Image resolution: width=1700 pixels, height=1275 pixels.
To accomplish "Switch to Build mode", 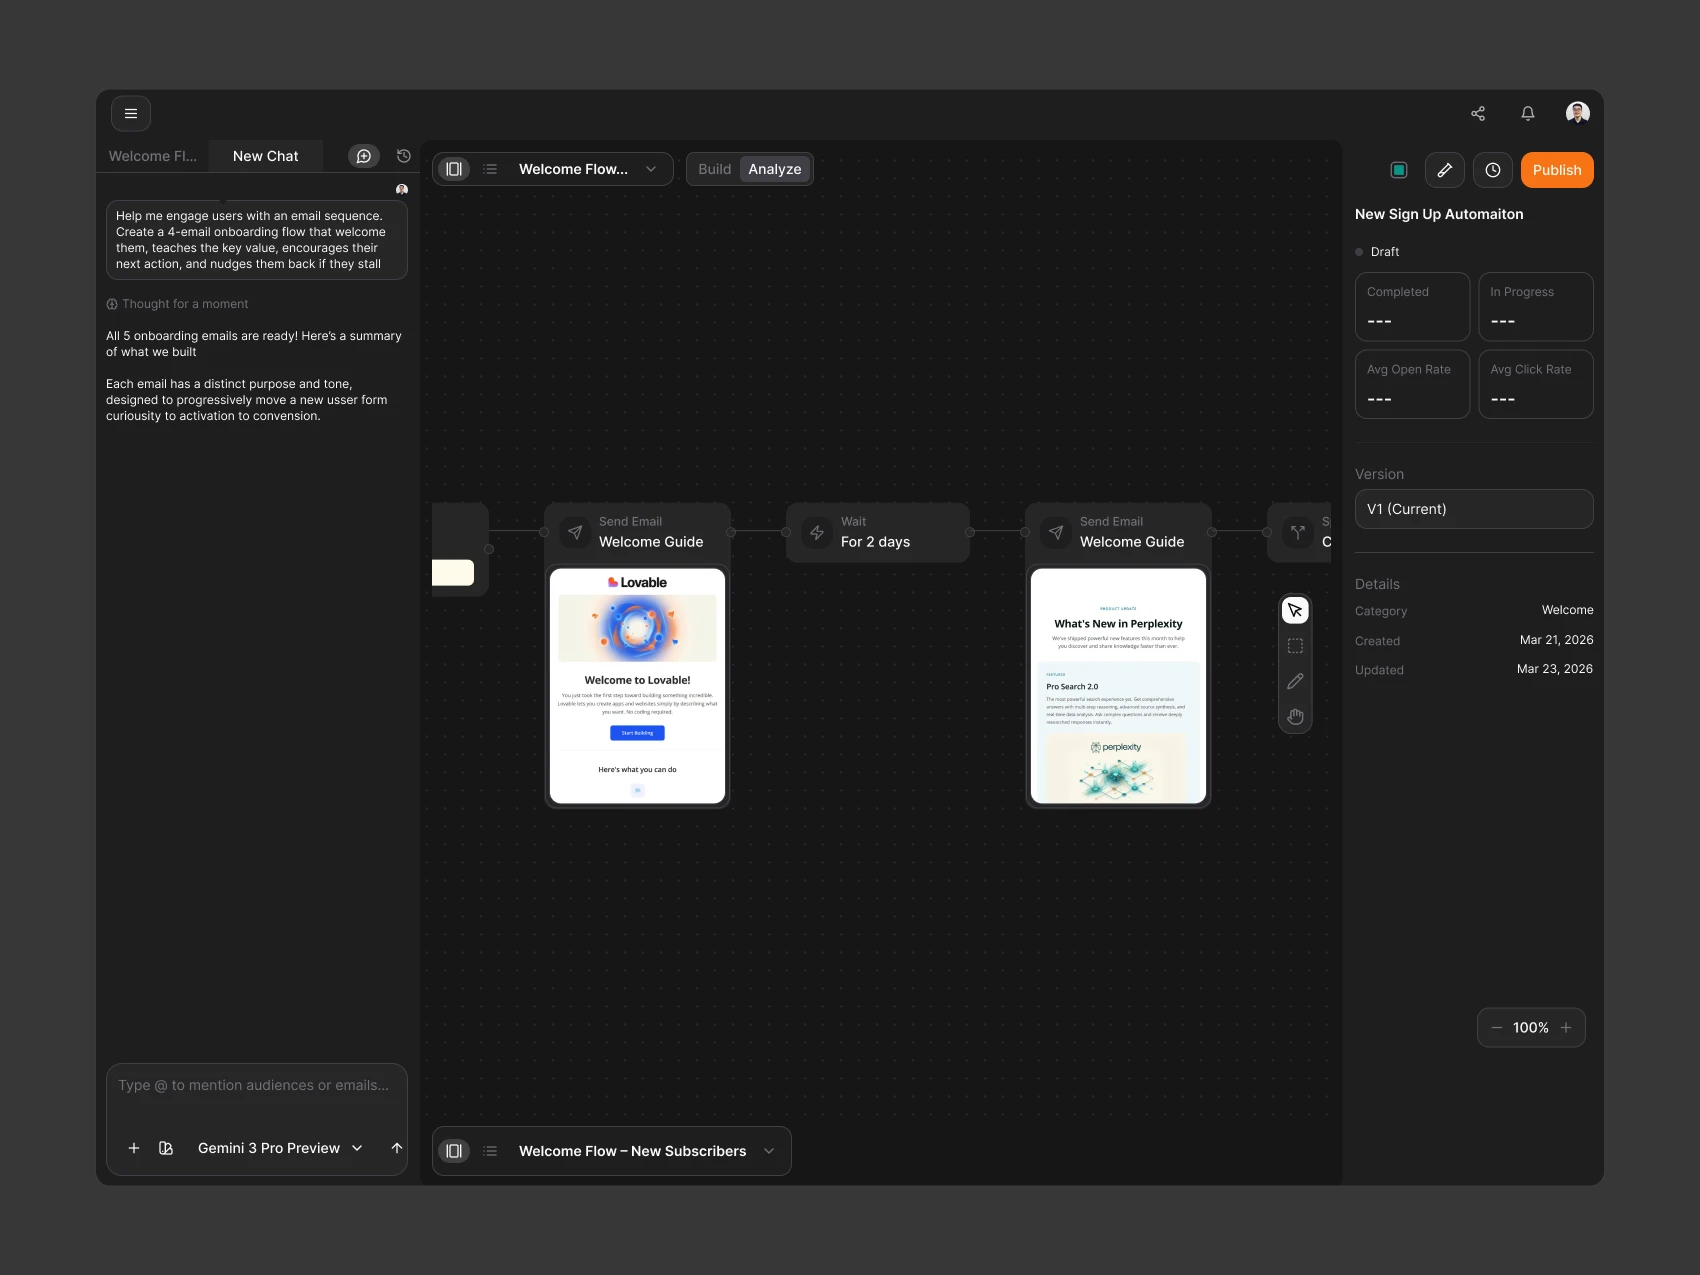I will tap(715, 169).
